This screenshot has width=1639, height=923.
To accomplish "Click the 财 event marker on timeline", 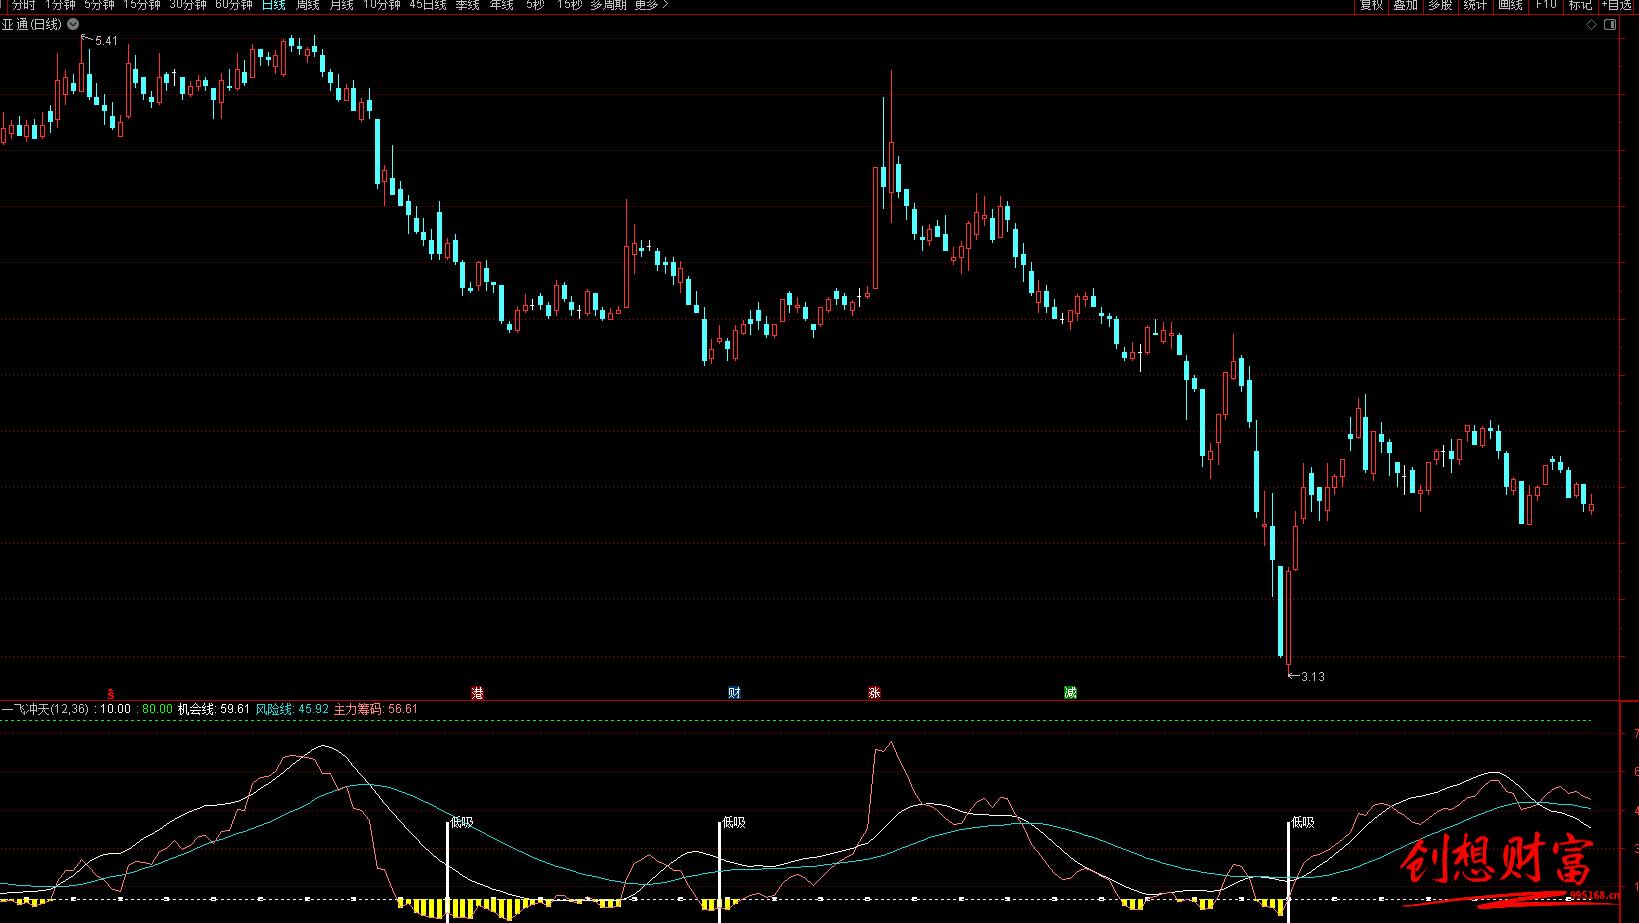I will click(734, 693).
